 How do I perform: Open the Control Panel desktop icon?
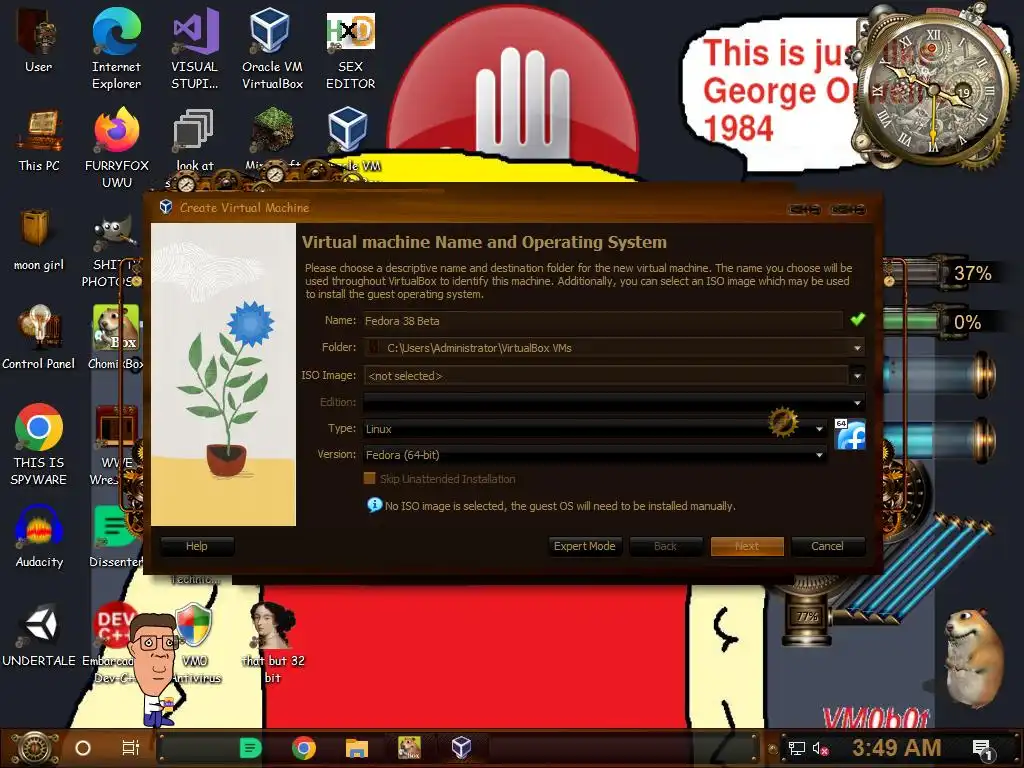pyautogui.click(x=39, y=338)
